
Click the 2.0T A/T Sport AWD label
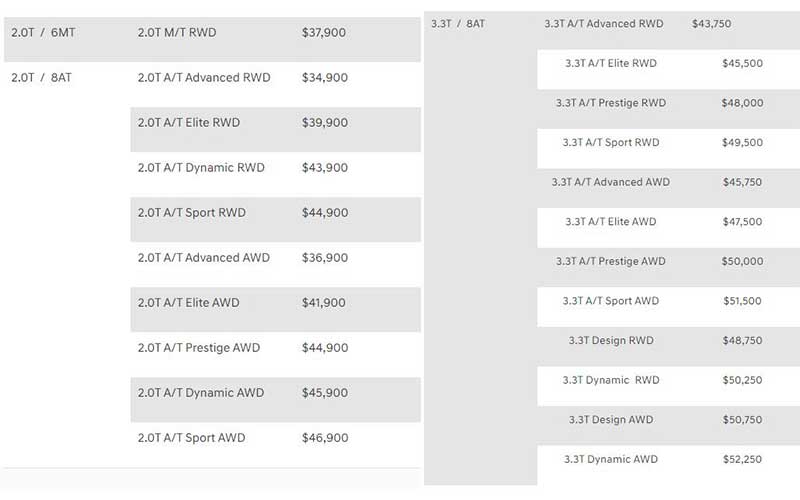tap(191, 438)
